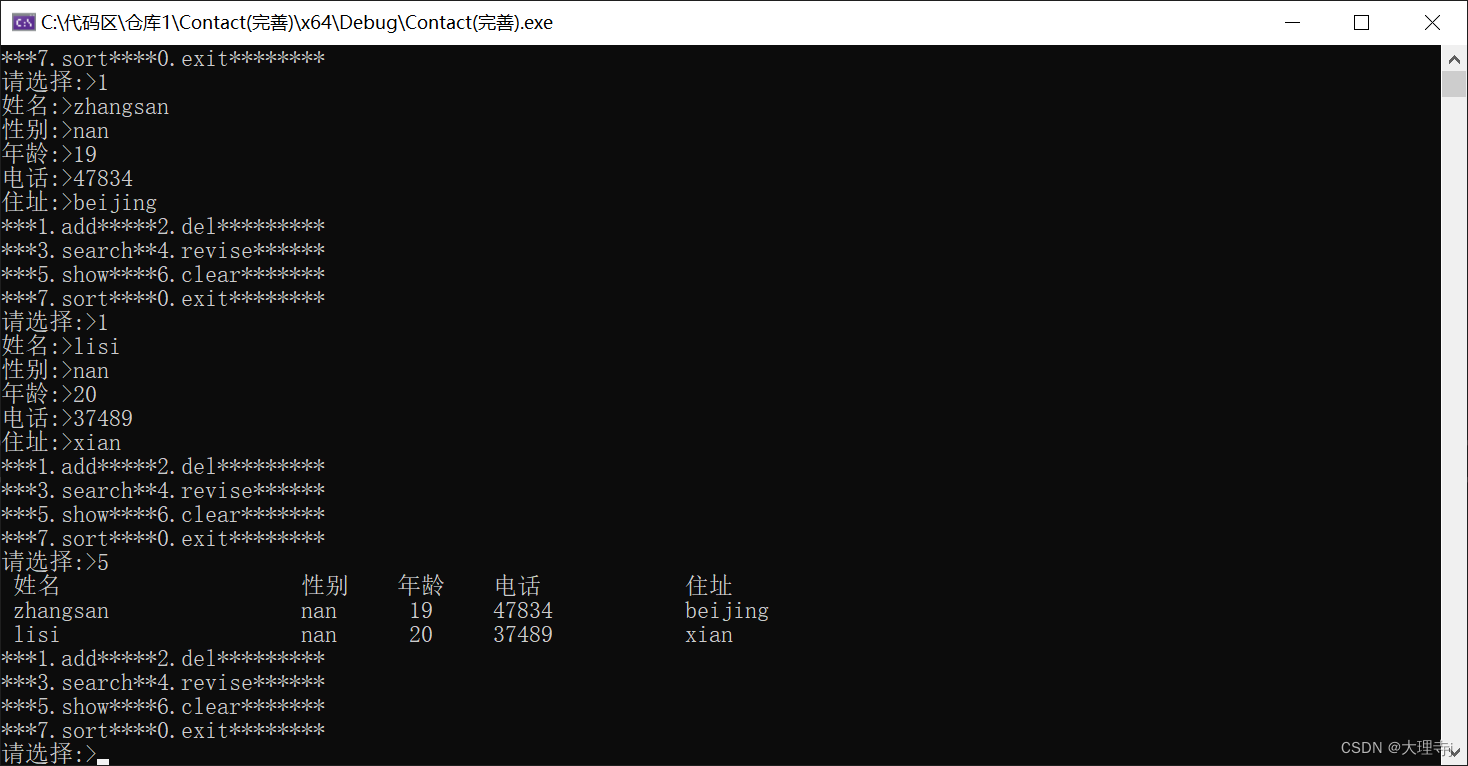Click the line '请选择:>5'
Image resolution: width=1468 pixels, height=766 pixels.
pyautogui.click(x=55, y=563)
